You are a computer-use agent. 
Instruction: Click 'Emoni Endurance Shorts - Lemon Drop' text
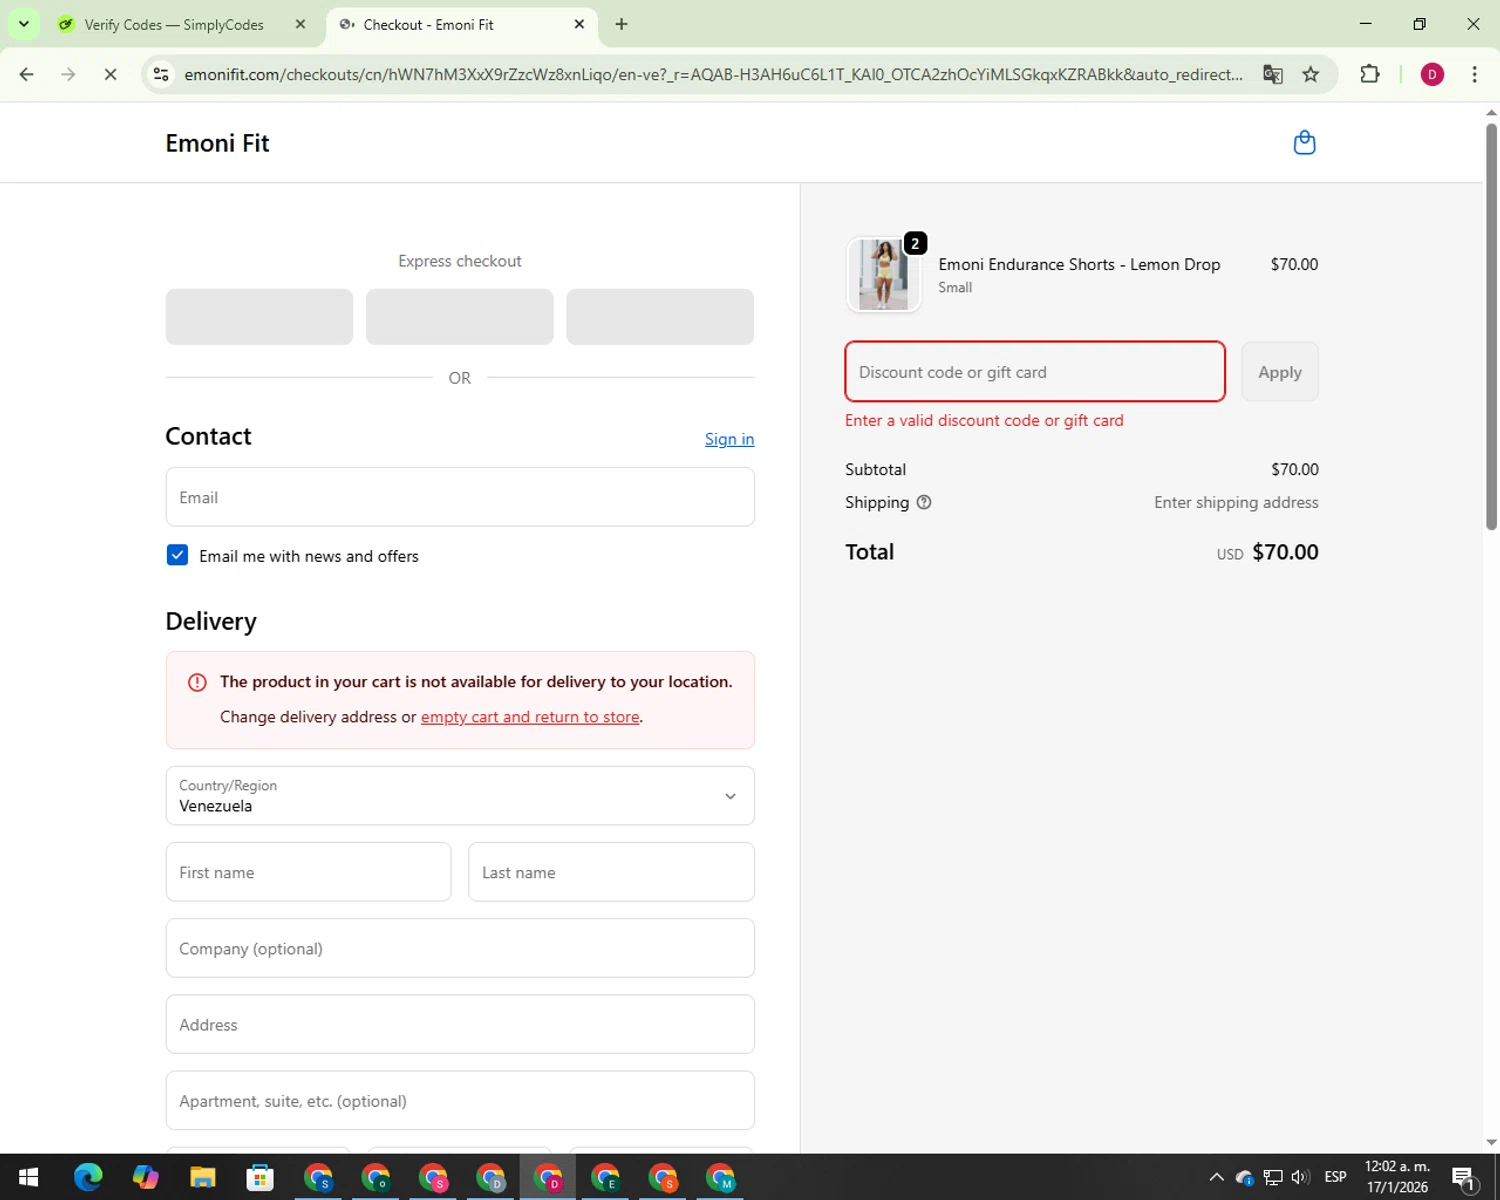[x=1079, y=264]
